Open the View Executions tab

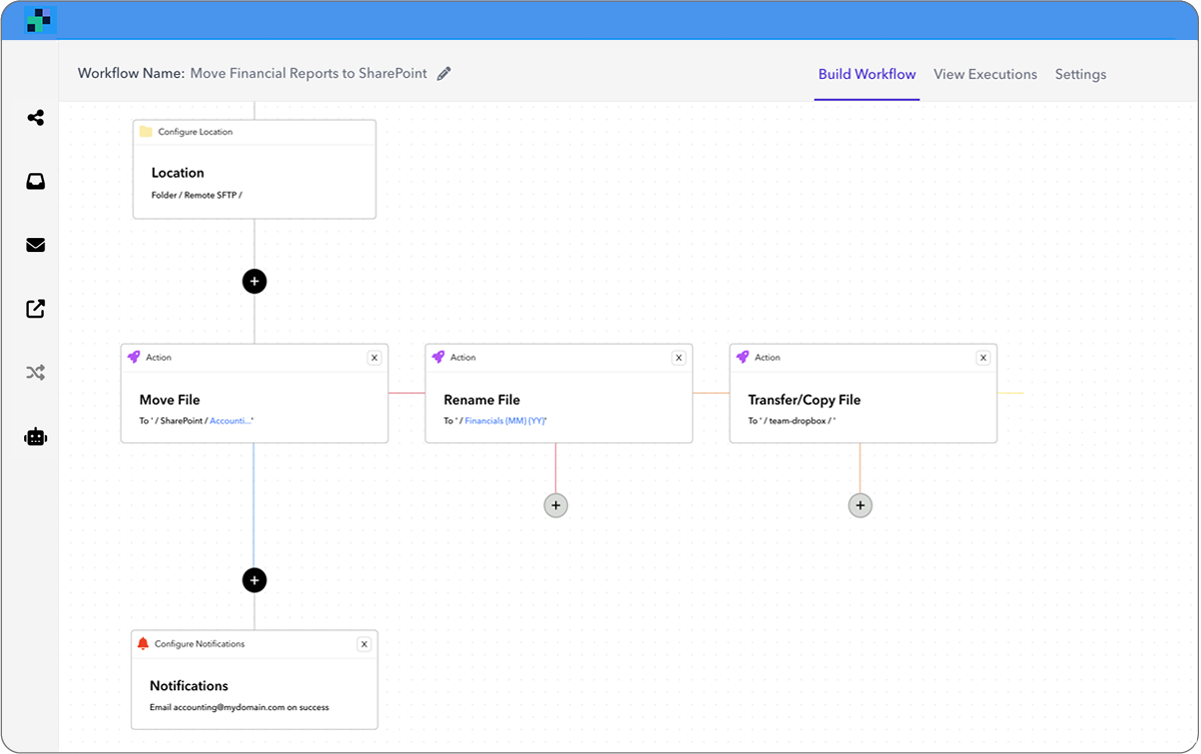(985, 74)
